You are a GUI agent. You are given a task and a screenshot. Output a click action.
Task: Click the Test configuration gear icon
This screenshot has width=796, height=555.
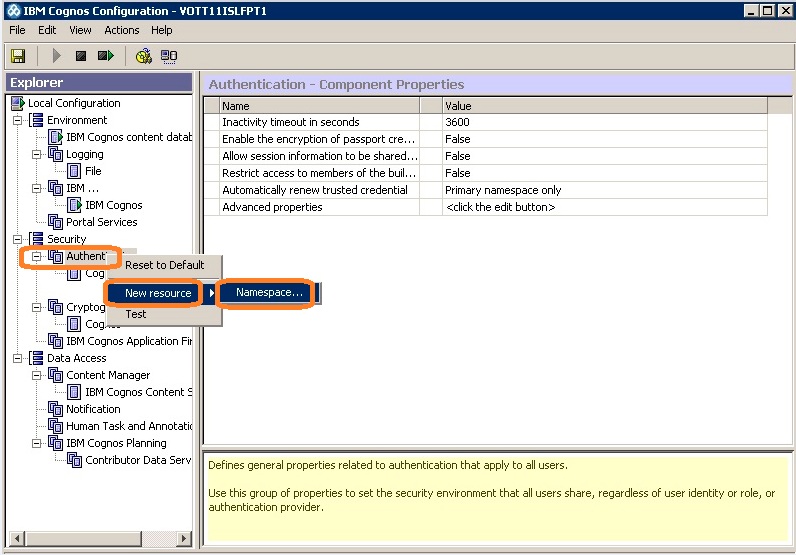pyautogui.click(x=144, y=56)
